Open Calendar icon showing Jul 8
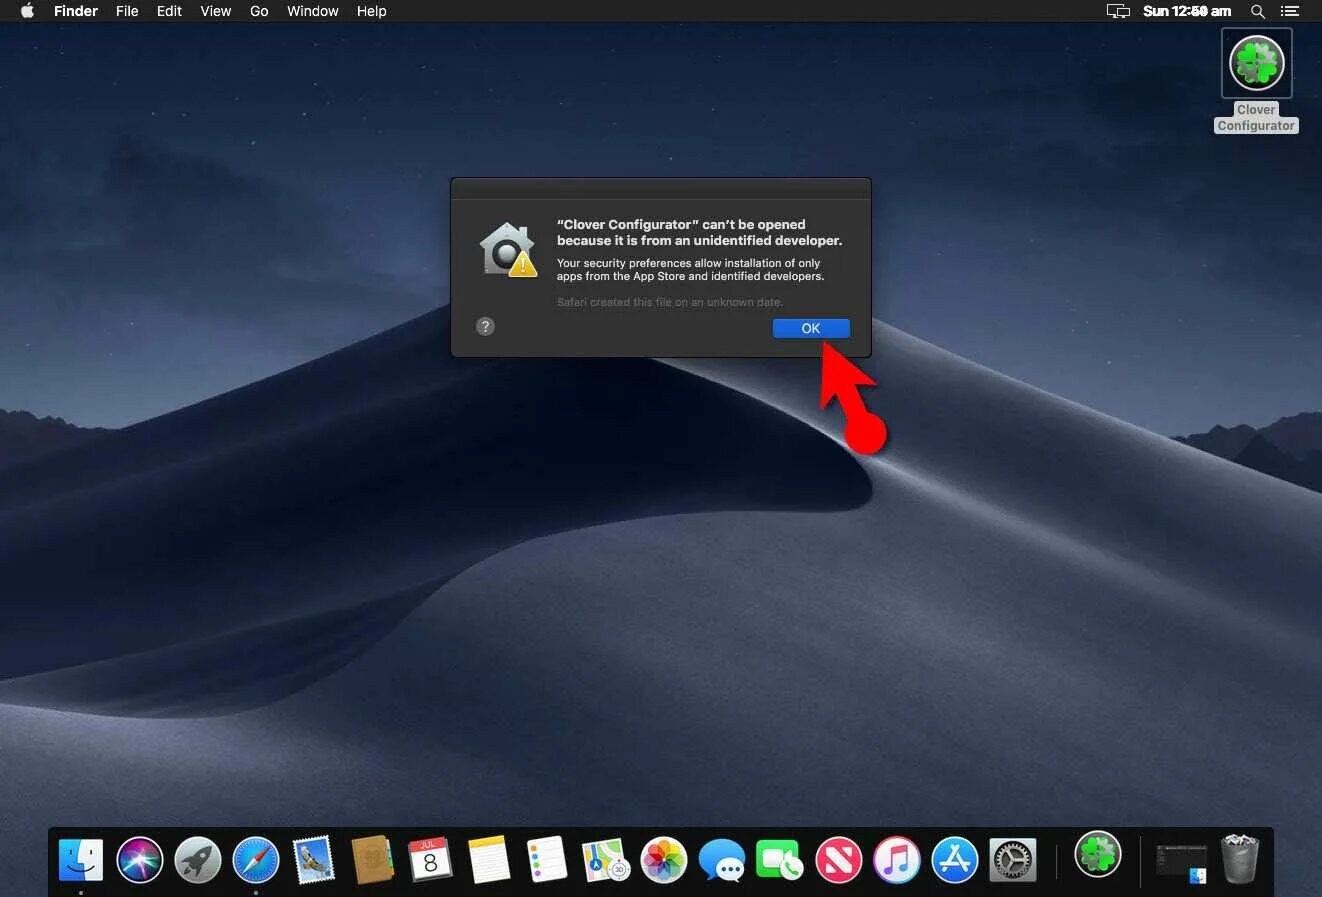The height and width of the screenshot is (897, 1322). [430, 860]
